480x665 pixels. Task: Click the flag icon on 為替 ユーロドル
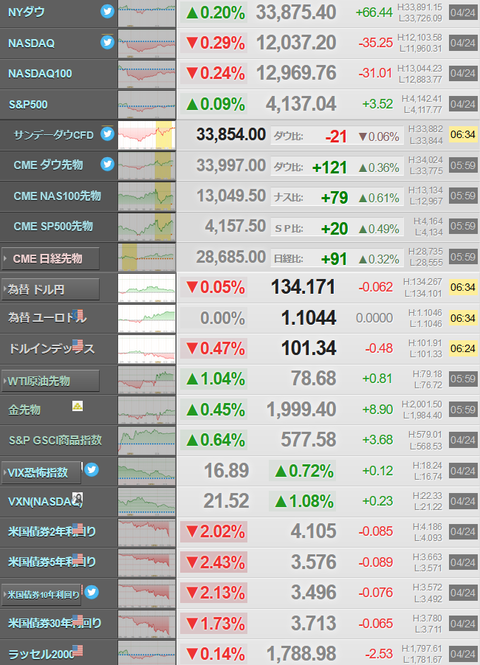click(78, 315)
